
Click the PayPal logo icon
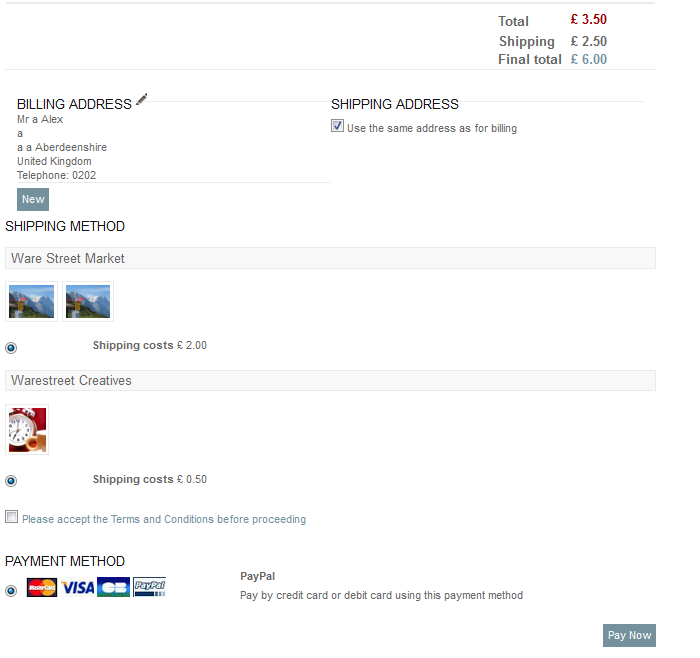coord(150,587)
